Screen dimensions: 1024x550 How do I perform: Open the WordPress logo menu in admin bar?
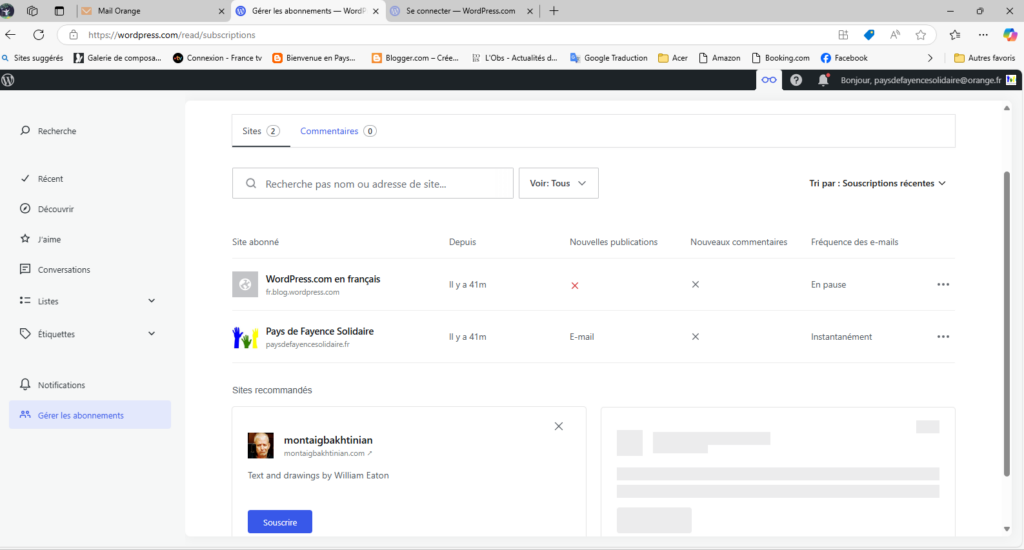9,80
